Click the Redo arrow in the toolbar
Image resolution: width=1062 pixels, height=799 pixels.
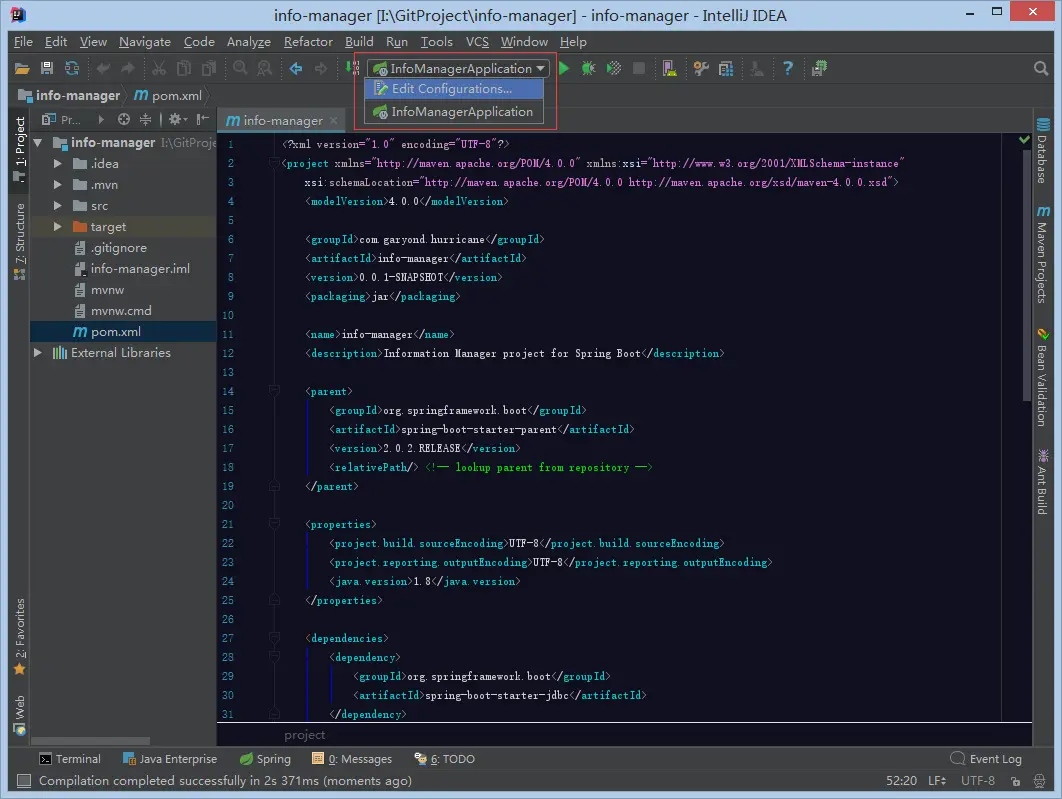127,68
